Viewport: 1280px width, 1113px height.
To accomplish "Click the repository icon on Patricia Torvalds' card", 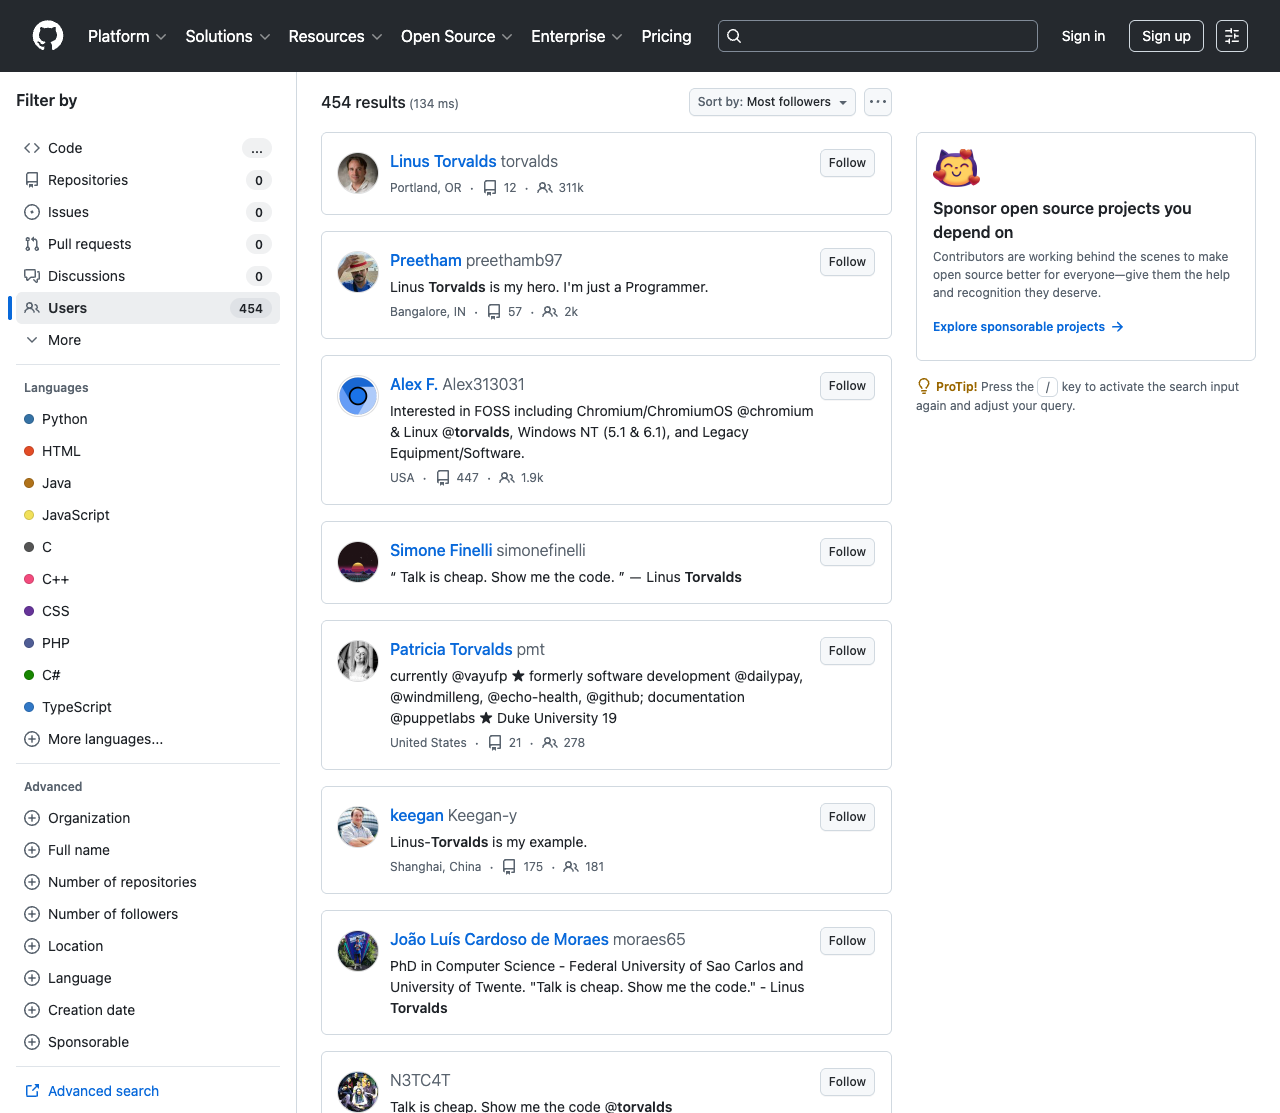I will pyautogui.click(x=495, y=743).
